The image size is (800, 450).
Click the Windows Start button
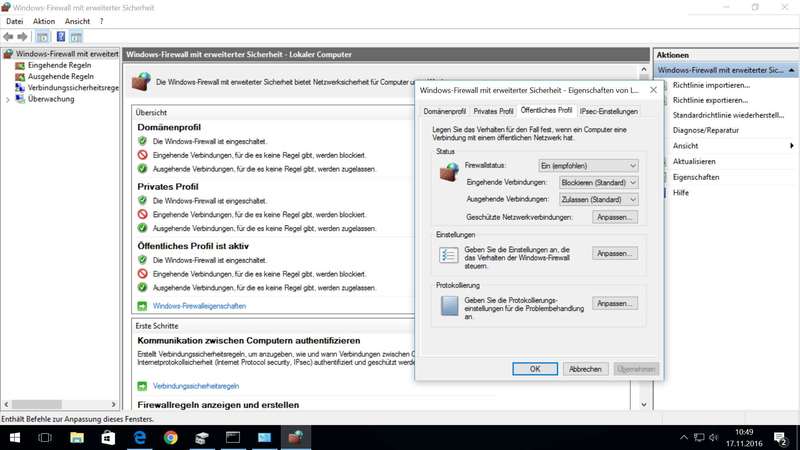[x=15, y=438]
